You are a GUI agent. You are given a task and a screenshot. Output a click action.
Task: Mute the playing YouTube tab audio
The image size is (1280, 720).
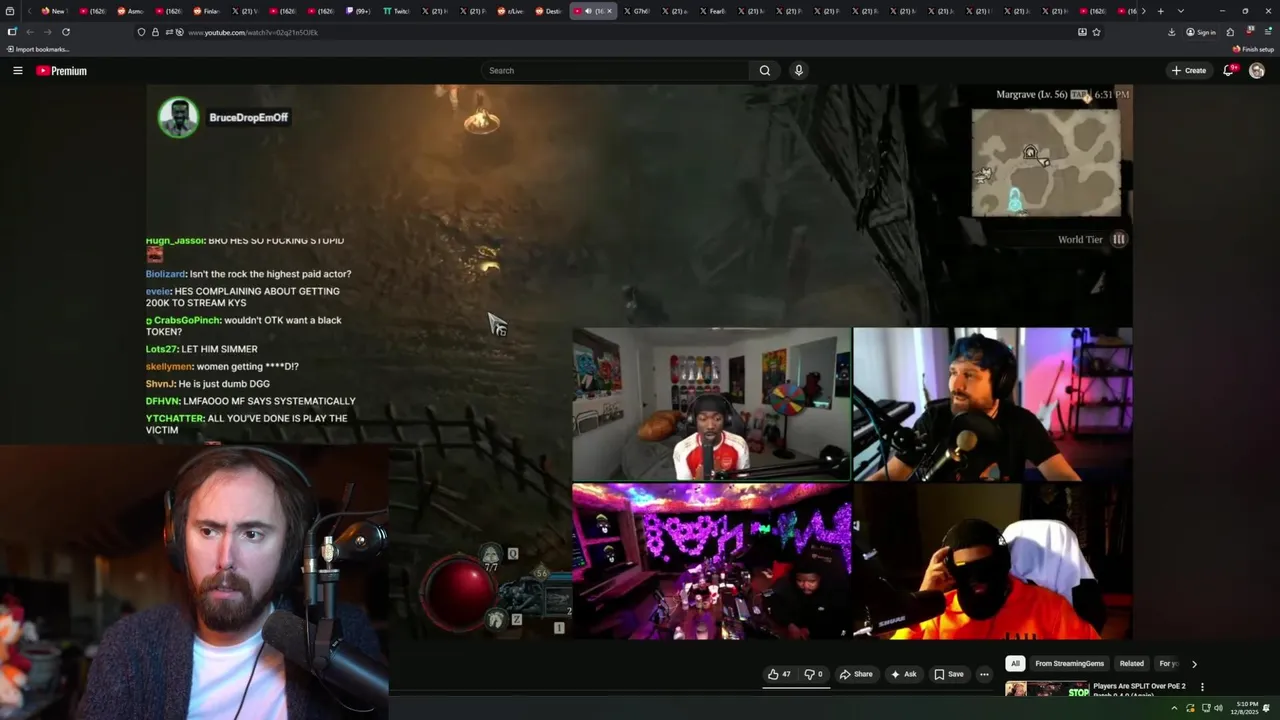click(x=588, y=11)
